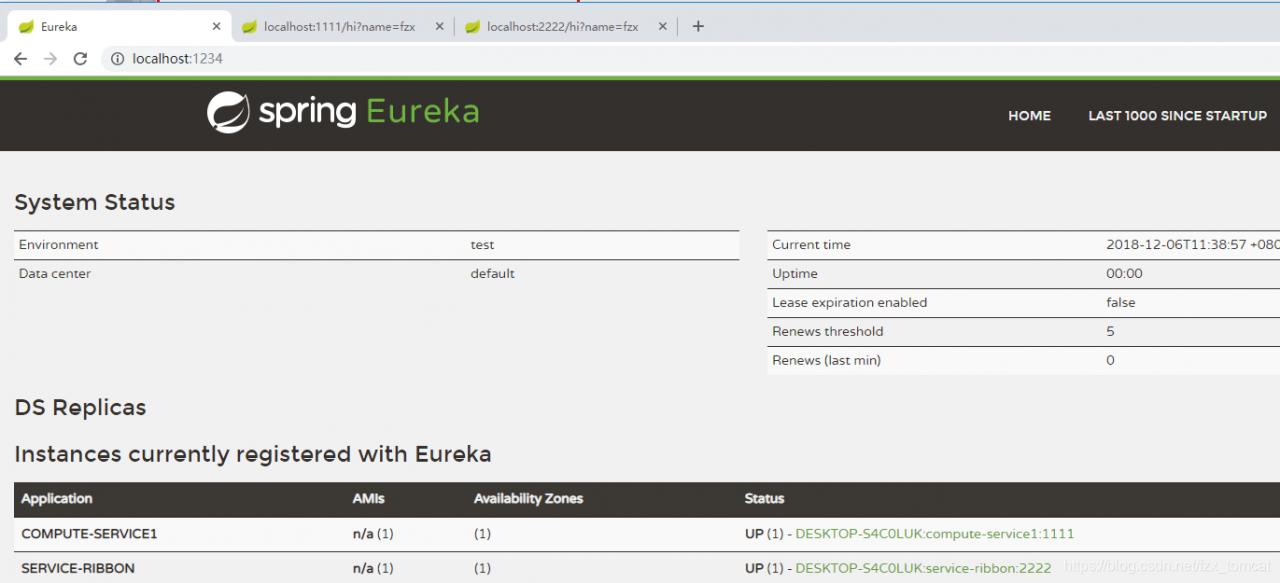1280x583 pixels.
Task: Click the browser forward arrow
Action: (x=51, y=59)
